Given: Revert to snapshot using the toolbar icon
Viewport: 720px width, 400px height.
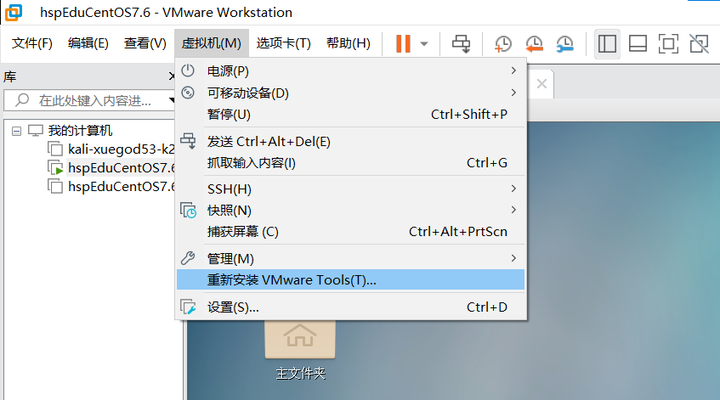Looking at the screenshot, I should coord(534,44).
